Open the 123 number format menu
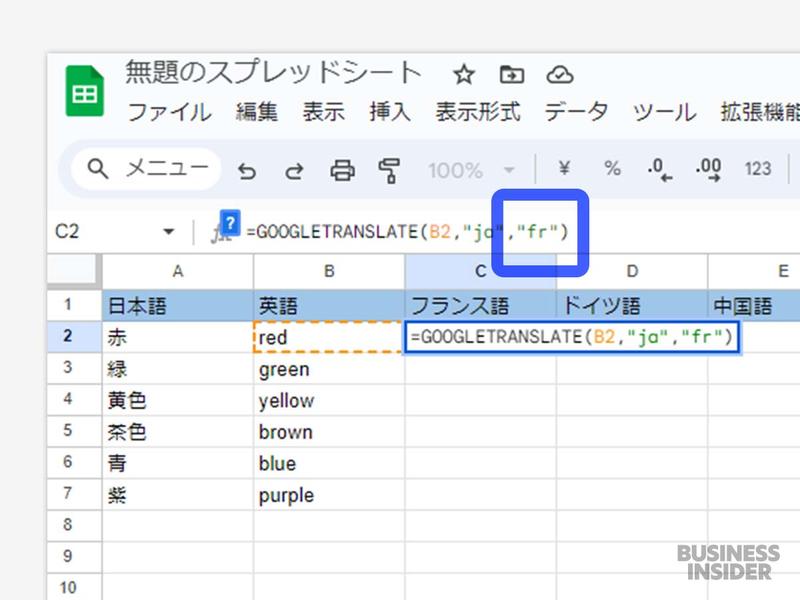Viewport: 800px width, 600px height. coord(758,168)
